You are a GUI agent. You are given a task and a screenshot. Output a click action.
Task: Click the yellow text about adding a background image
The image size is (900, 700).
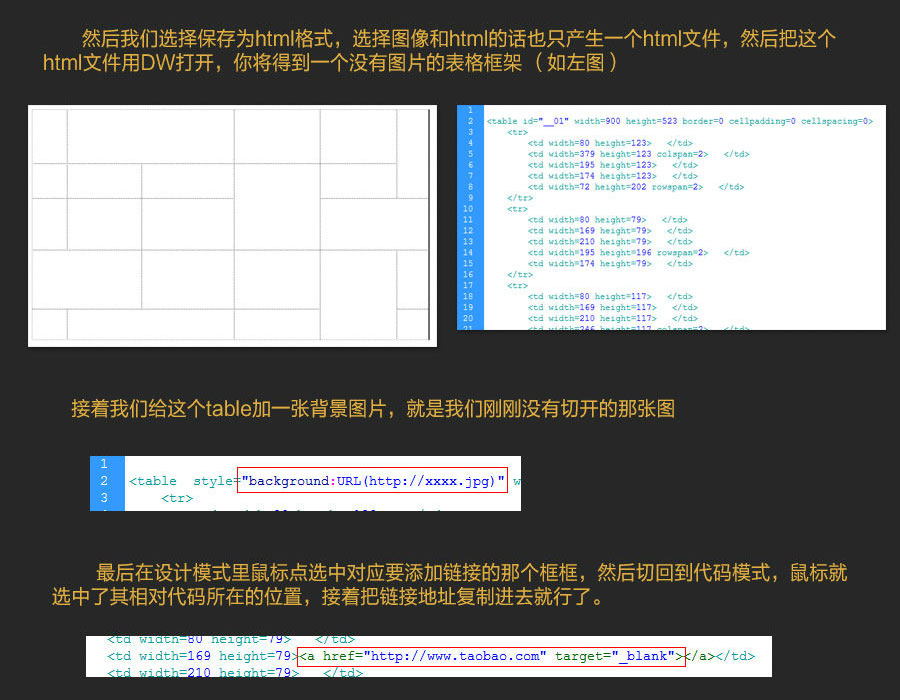point(373,408)
